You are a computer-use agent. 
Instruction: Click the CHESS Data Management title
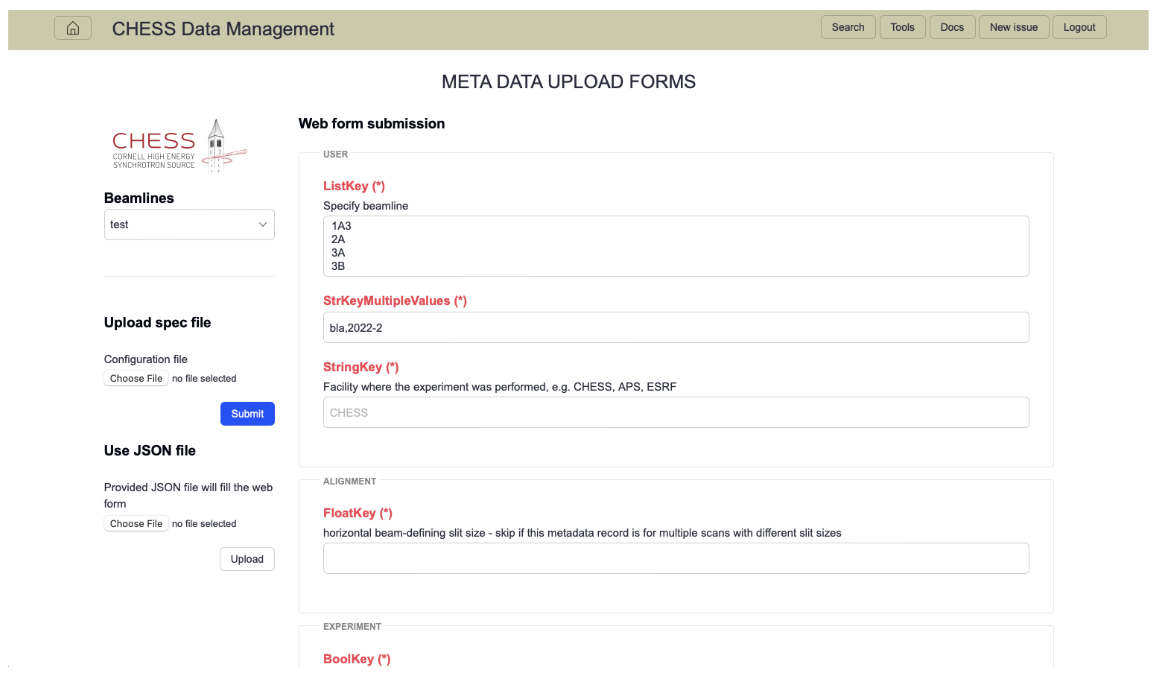[x=223, y=29]
